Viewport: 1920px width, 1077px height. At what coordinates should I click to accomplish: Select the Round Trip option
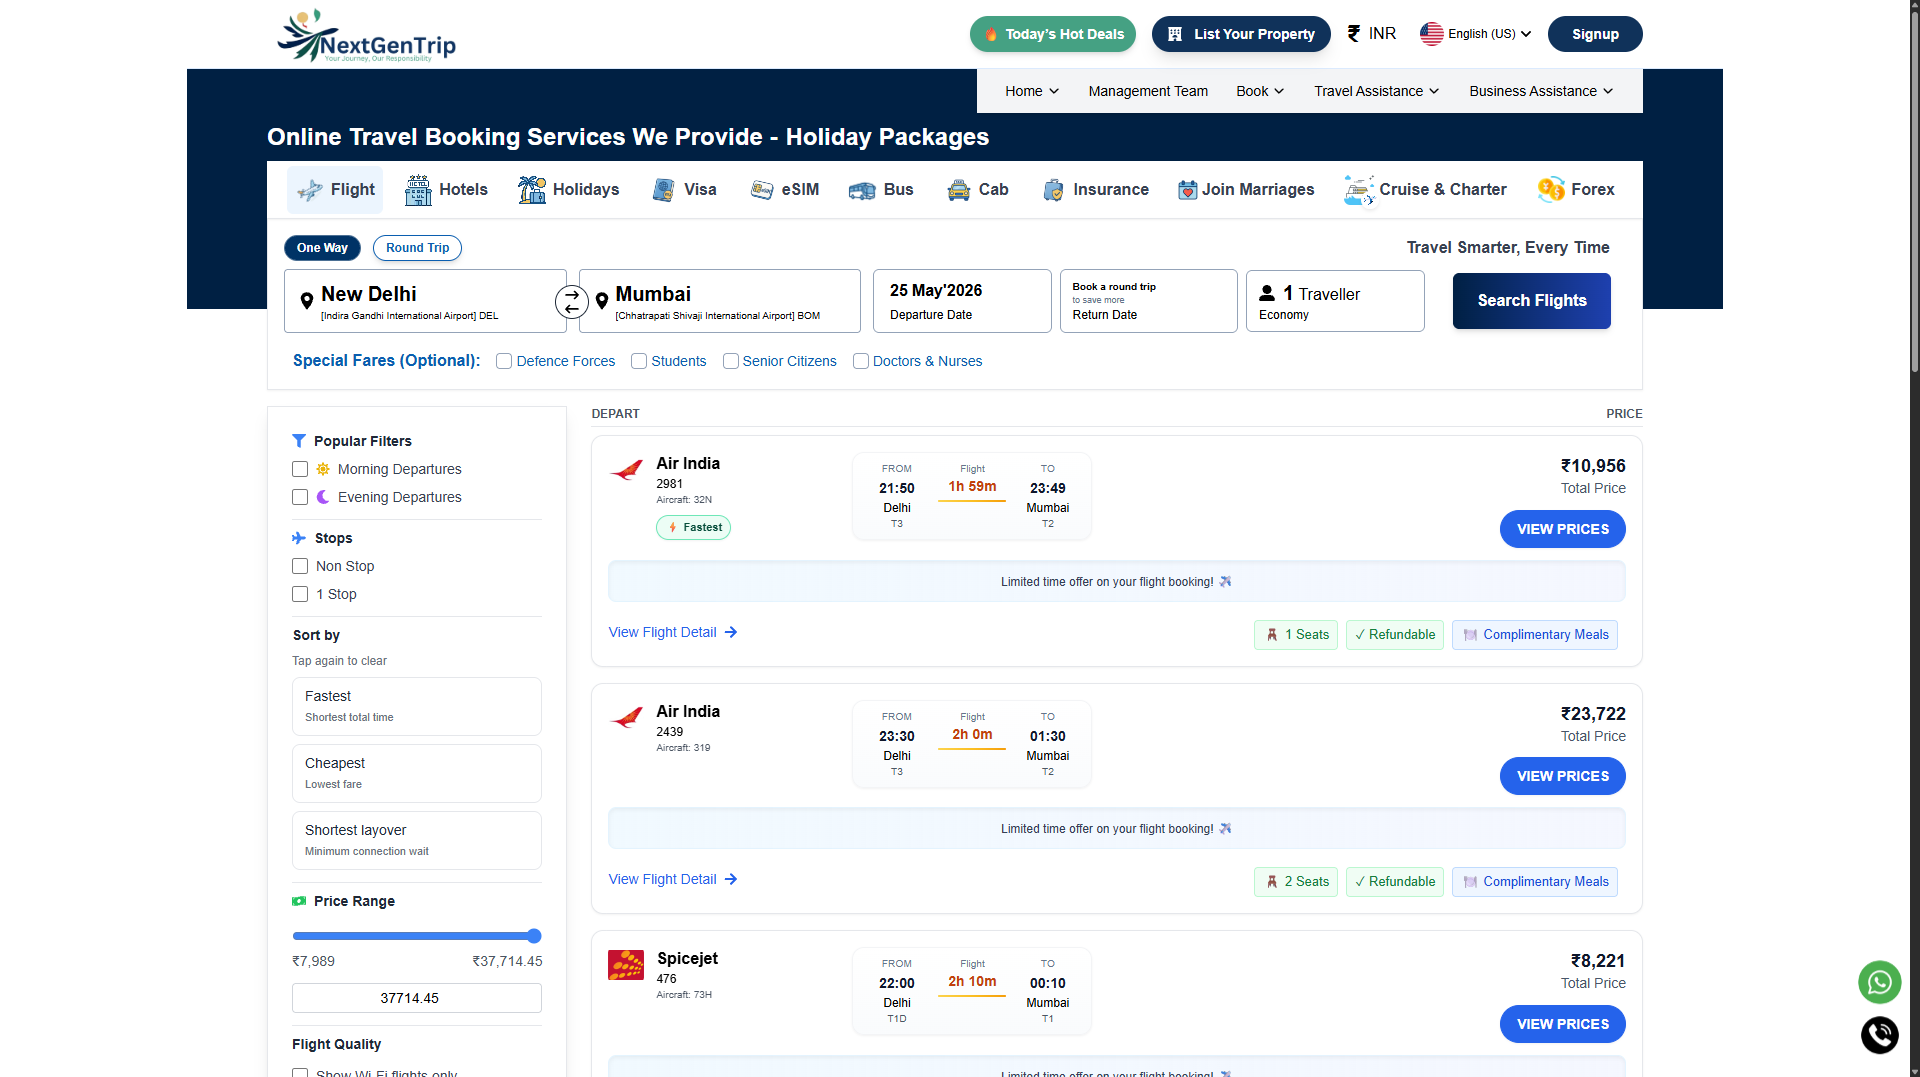(x=418, y=248)
